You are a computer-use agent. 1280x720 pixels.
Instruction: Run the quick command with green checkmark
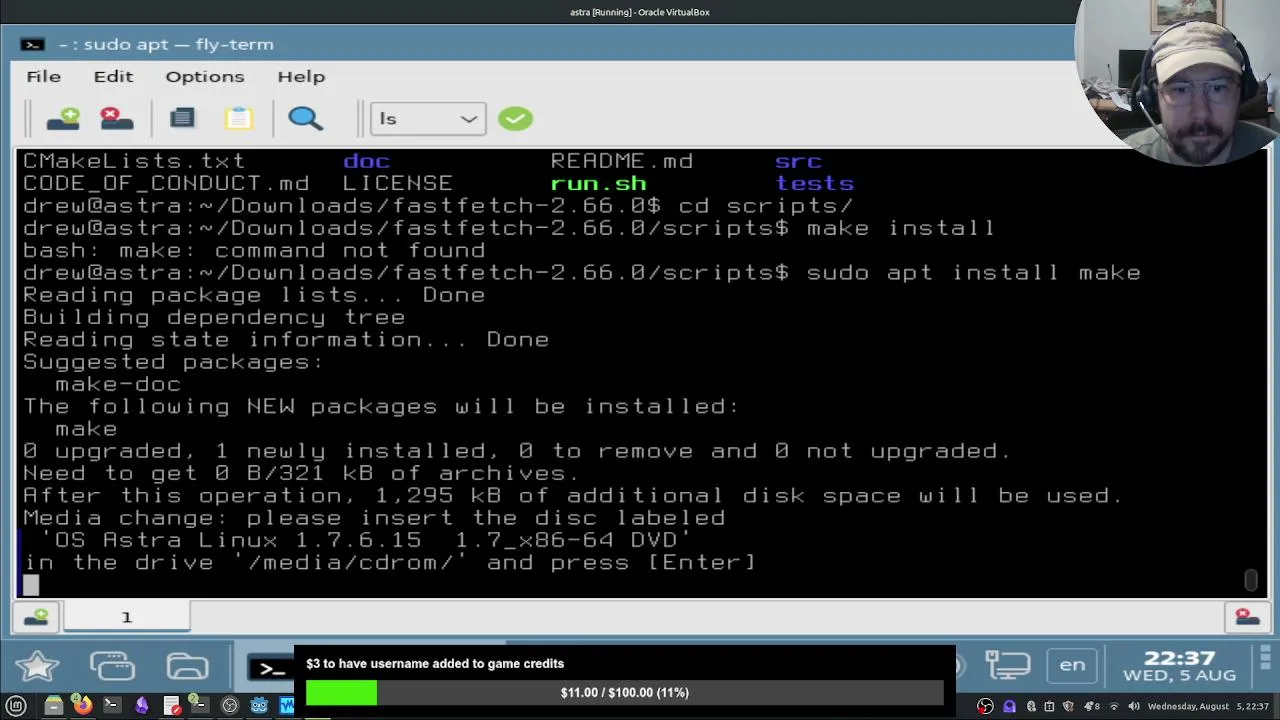pyautogui.click(x=516, y=119)
